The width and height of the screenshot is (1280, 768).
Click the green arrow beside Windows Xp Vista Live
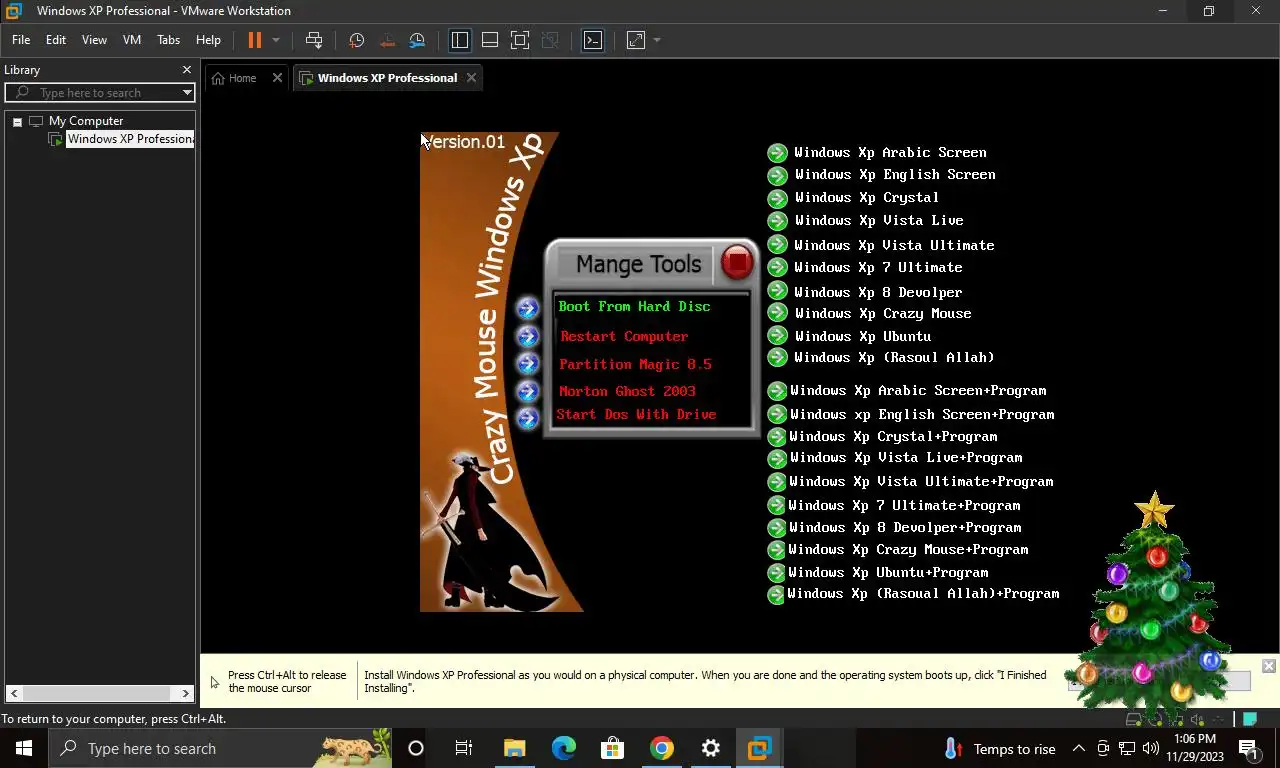[x=777, y=221]
